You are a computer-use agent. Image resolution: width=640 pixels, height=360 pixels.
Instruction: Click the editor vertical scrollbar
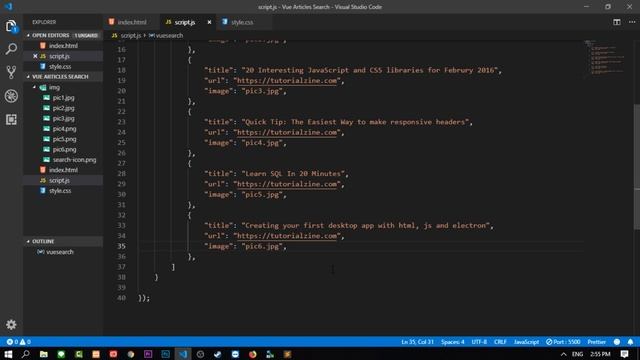[636, 167]
